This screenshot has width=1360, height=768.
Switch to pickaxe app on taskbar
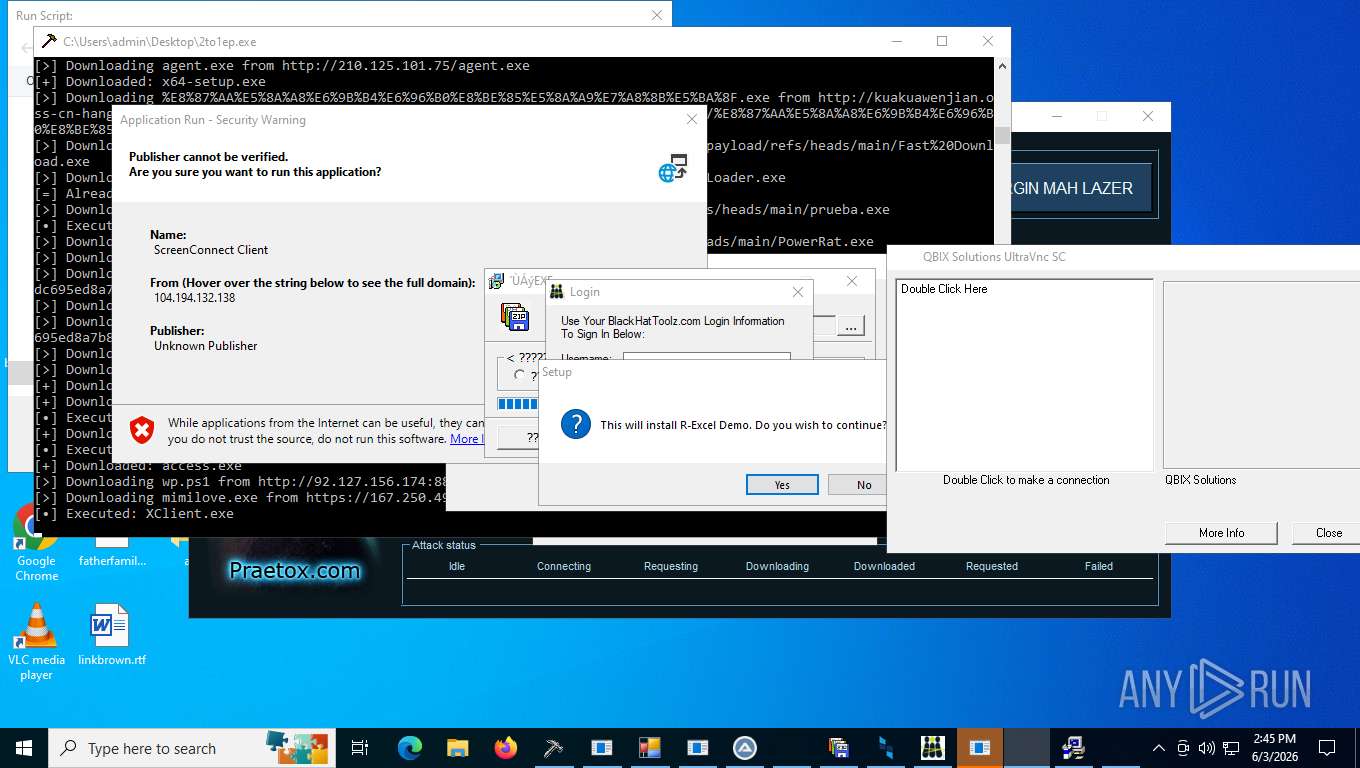pos(553,747)
